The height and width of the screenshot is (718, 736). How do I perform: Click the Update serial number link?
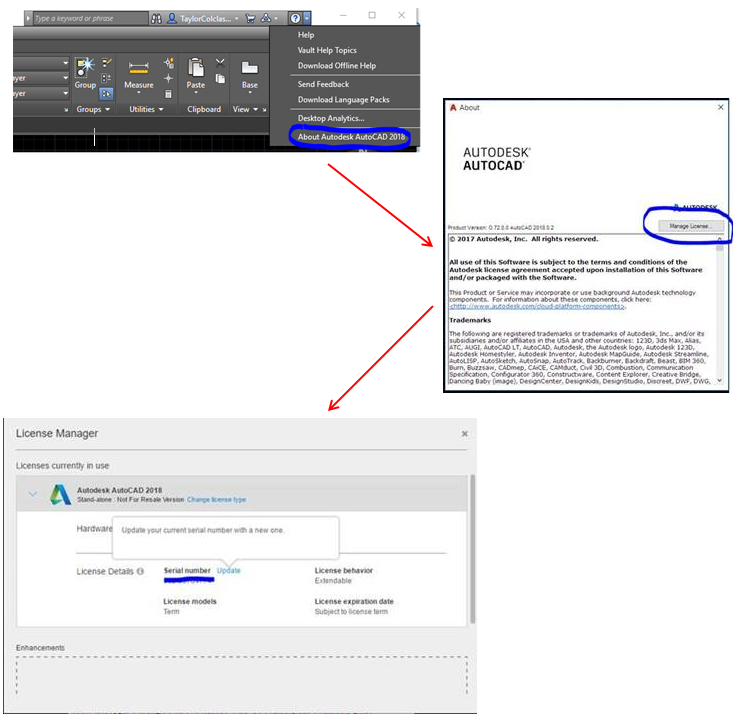[x=229, y=571]
